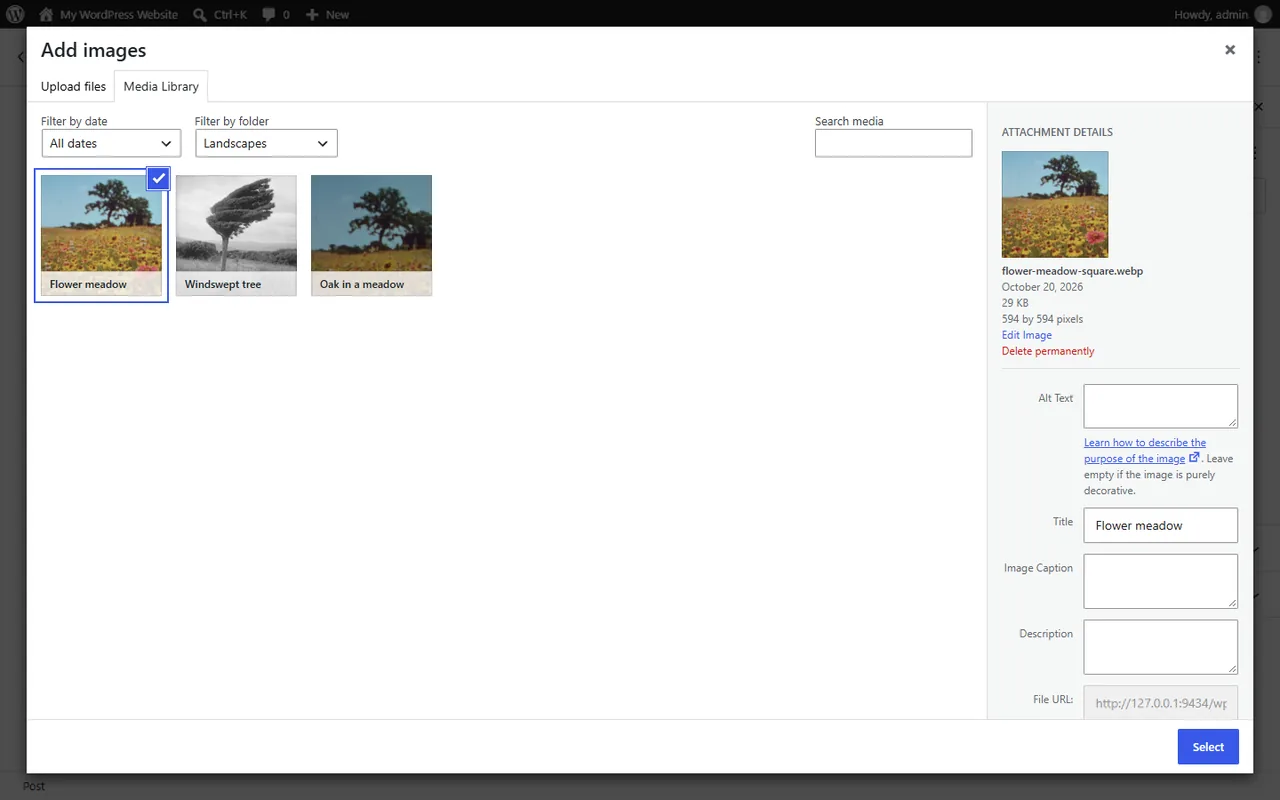The width and height of the screenshot is (1280, 800).
Task: Select the Oak in a meadow thumbnail
Action: pos(371,236)
